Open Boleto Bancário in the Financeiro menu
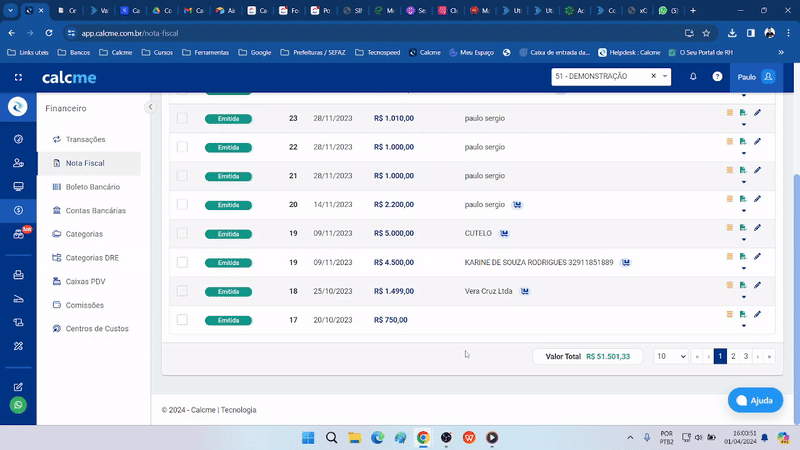800x450 pixels. (x=92, y=187)
